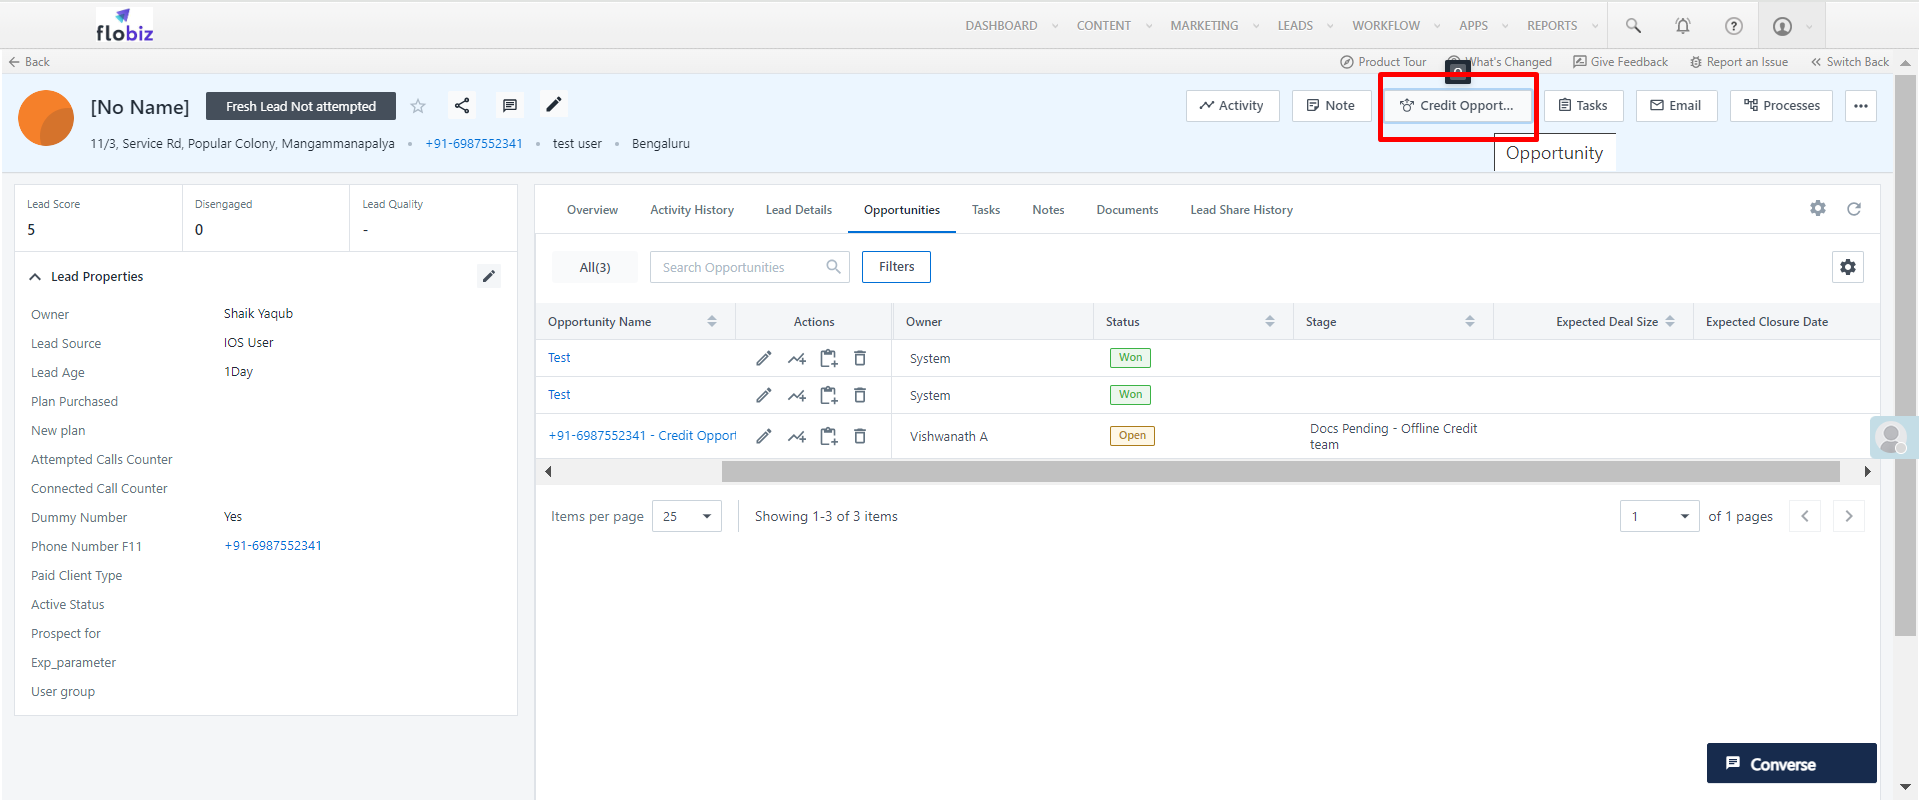
Task: Open the Notes tab
Action: [1048, 210]
